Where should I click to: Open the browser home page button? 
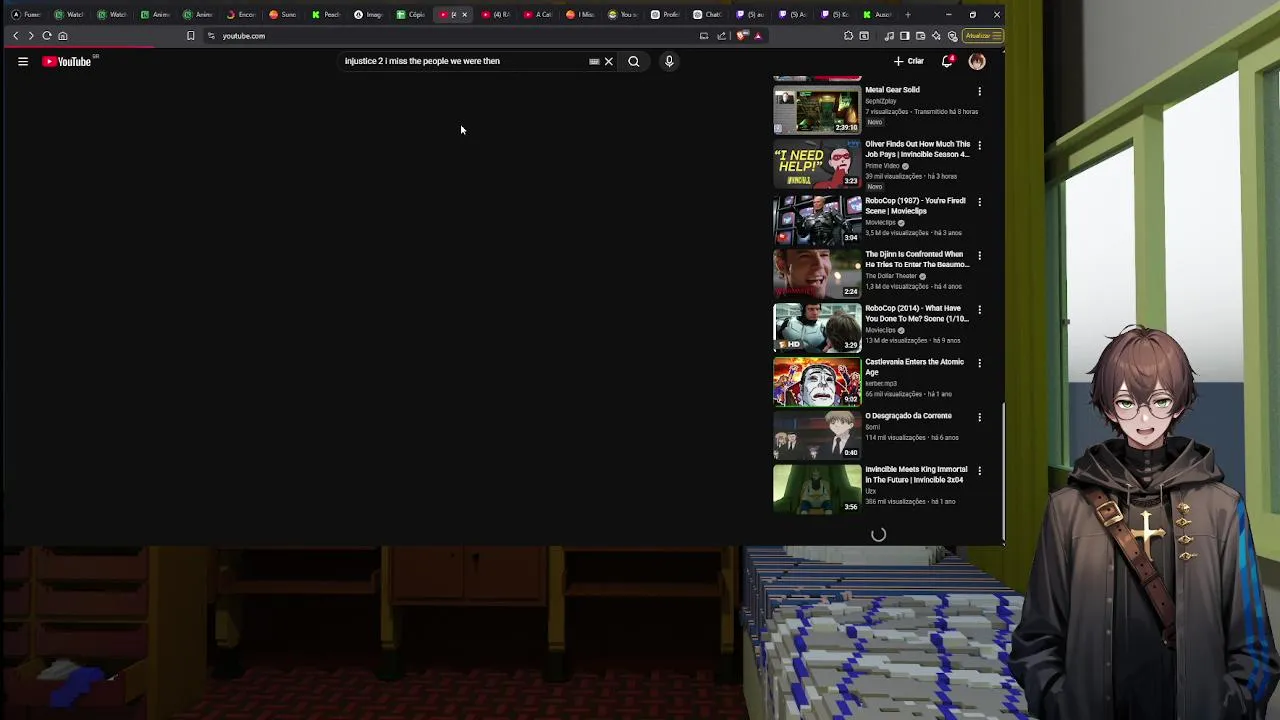pos(62,36)
